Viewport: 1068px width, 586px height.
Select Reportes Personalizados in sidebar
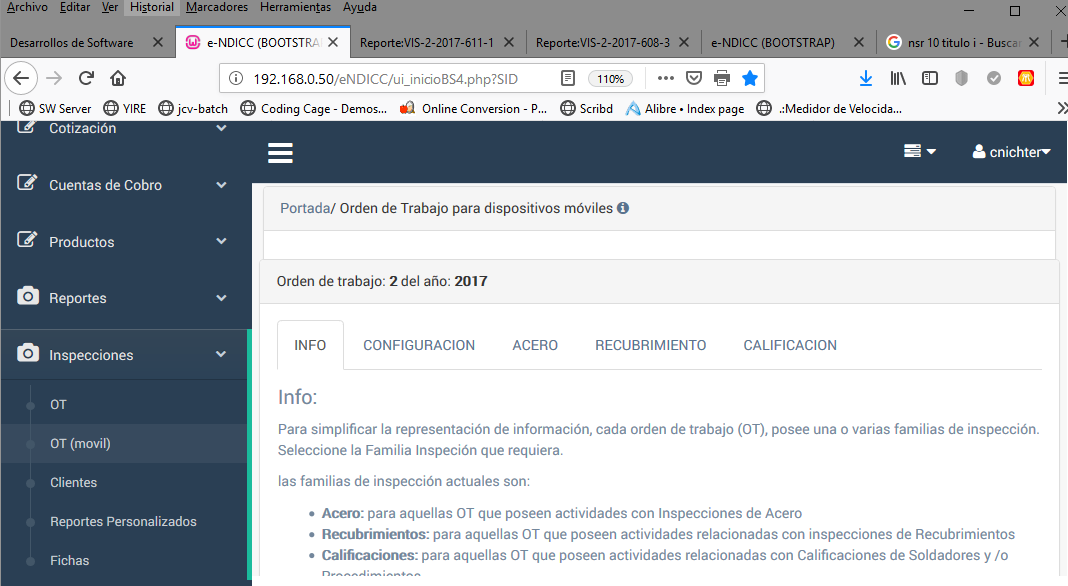pyautogui.click(x=123, y=522)
